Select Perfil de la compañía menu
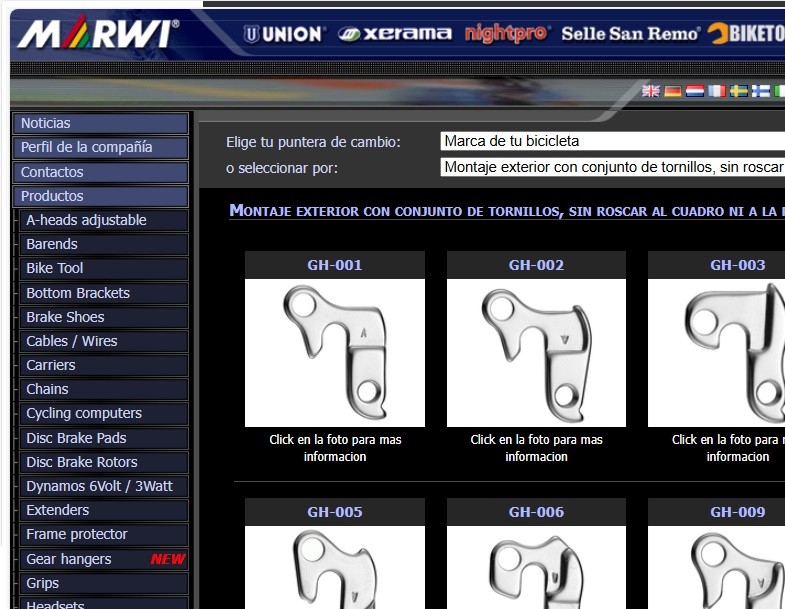The height and width of the screenshot is (609, 785). pyautogui.click(x=100, y=147)
